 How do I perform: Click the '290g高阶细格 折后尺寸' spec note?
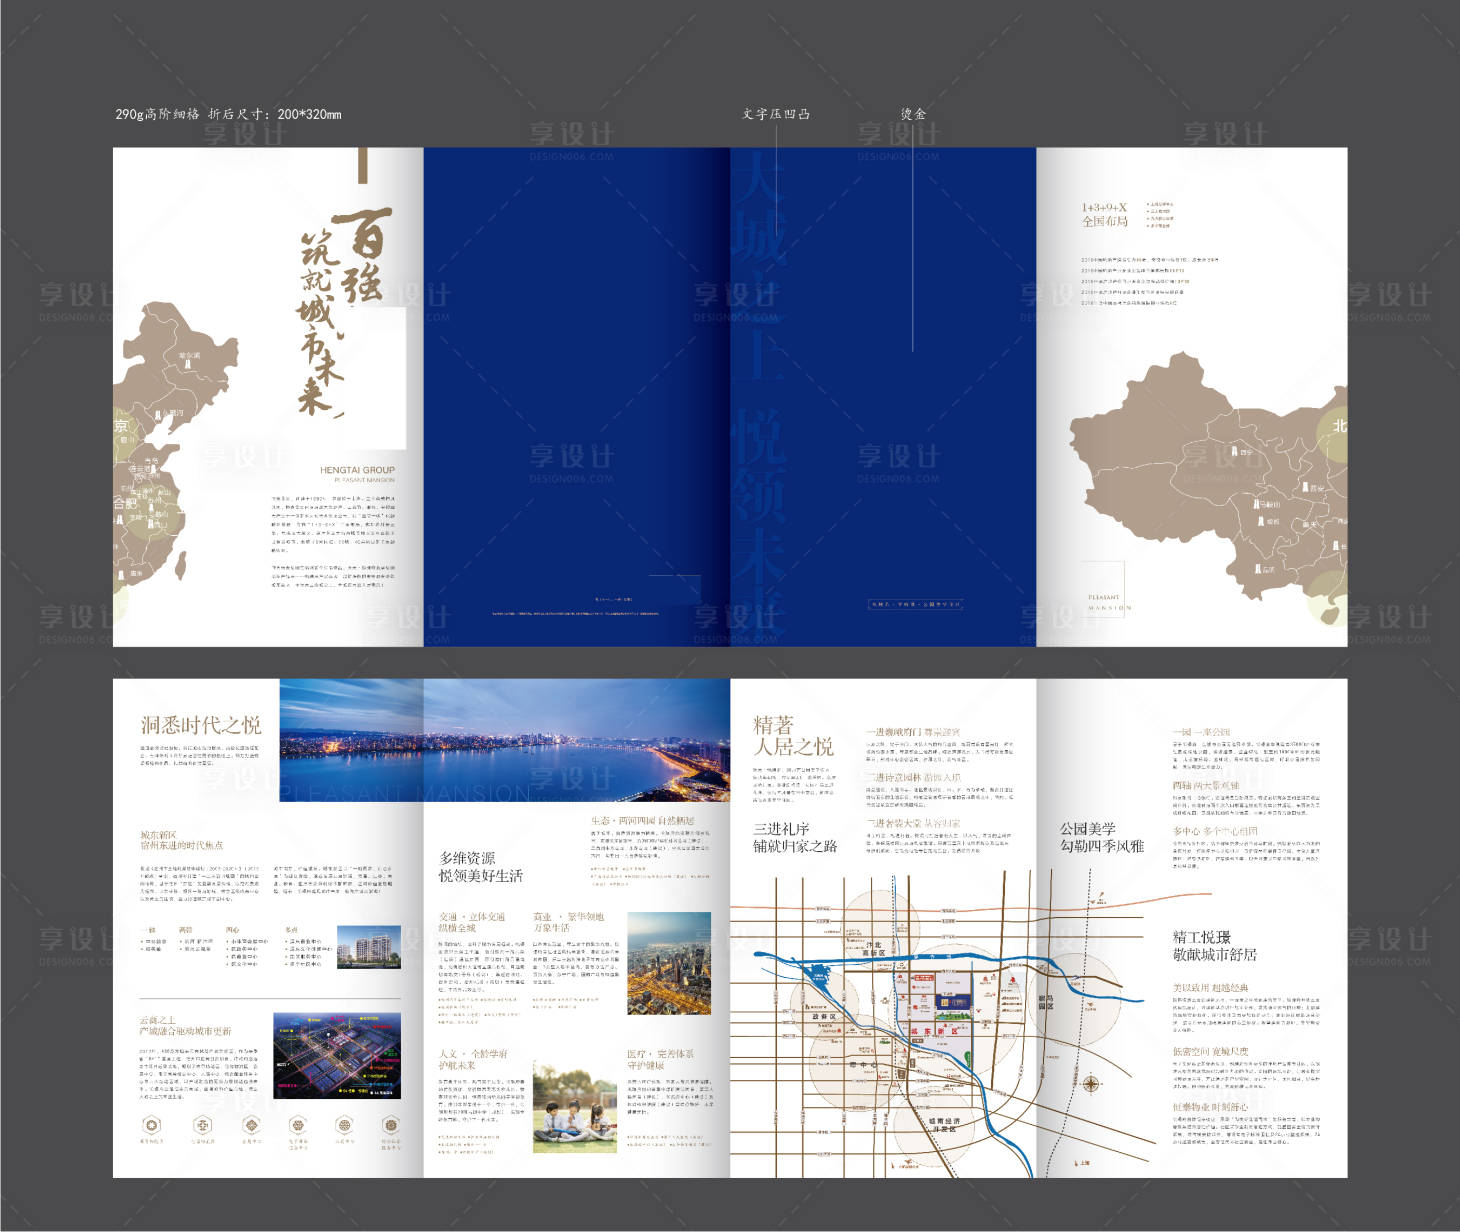pyautogui.click(x=228, y=114)
